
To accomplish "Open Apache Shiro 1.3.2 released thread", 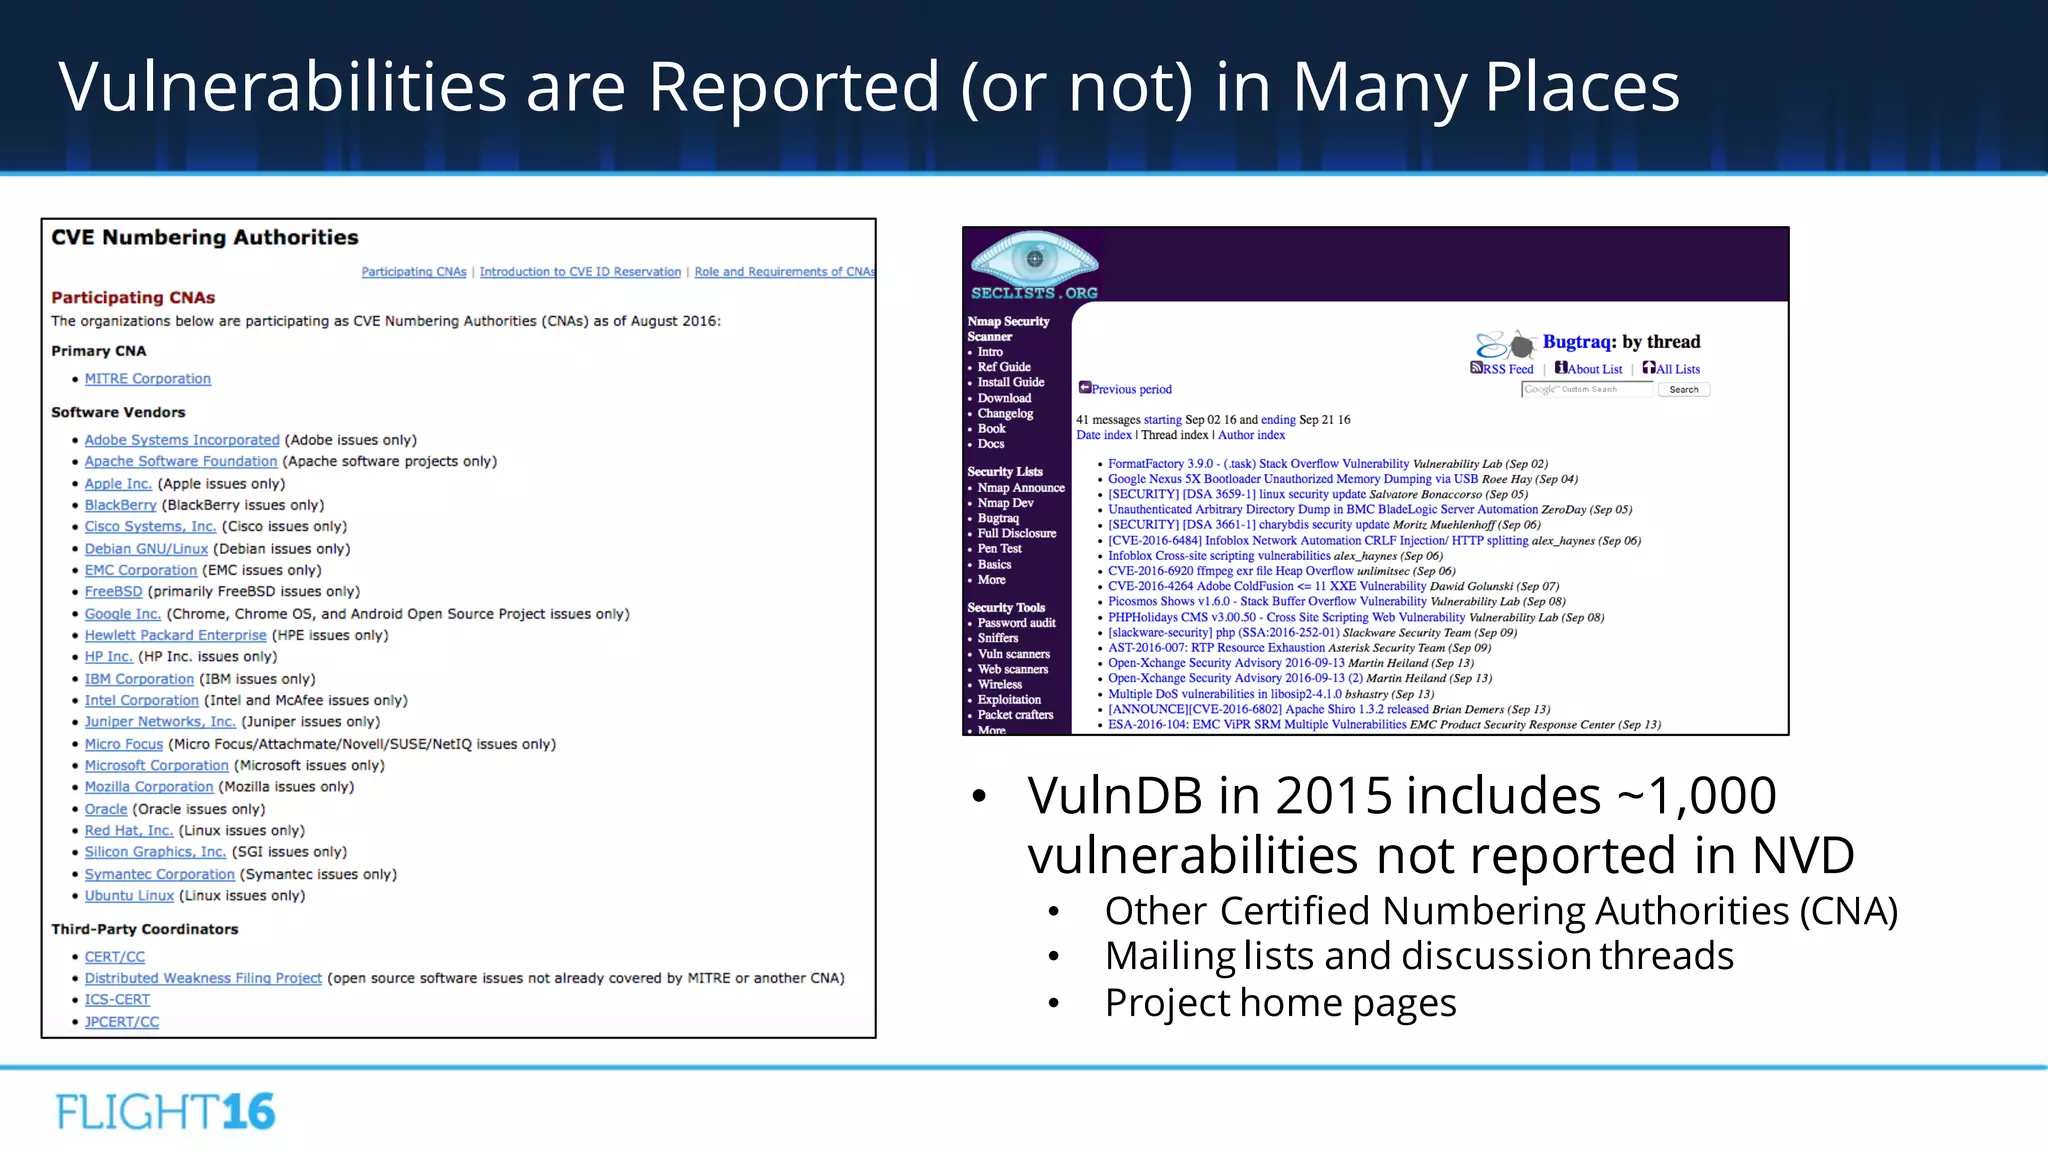I will pos(1268,709).
